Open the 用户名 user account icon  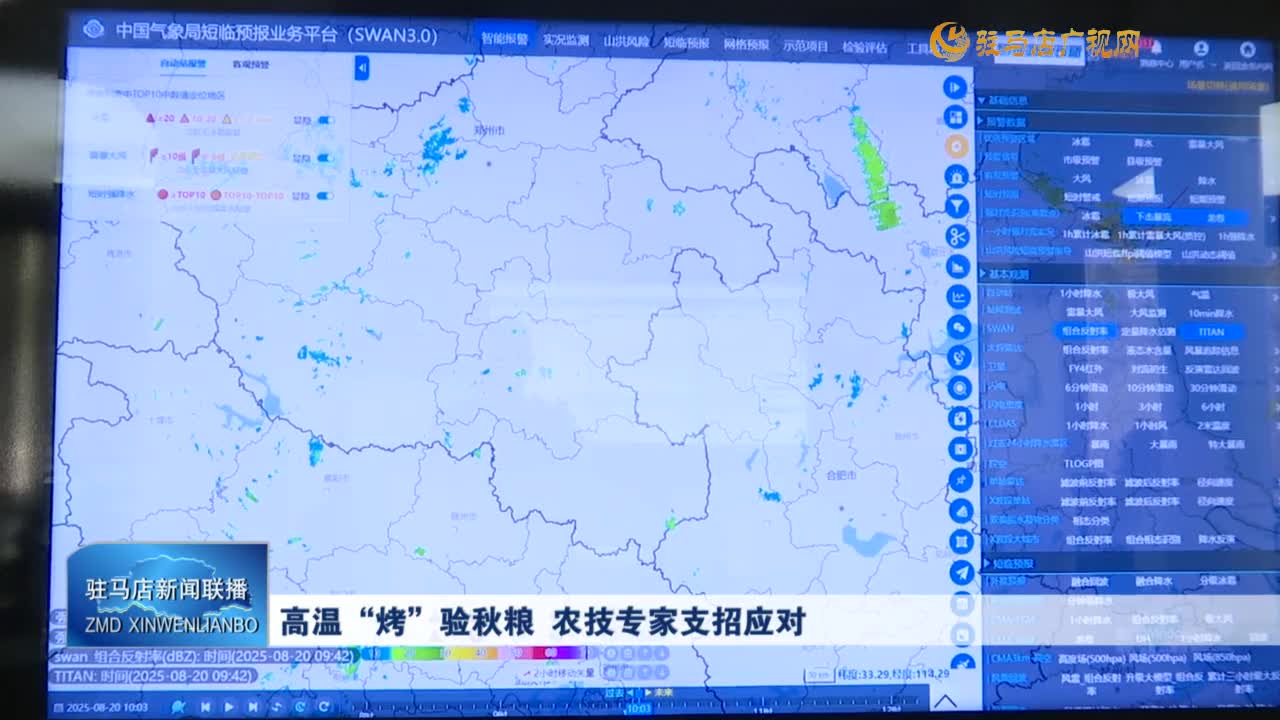tap(1201, 48)
